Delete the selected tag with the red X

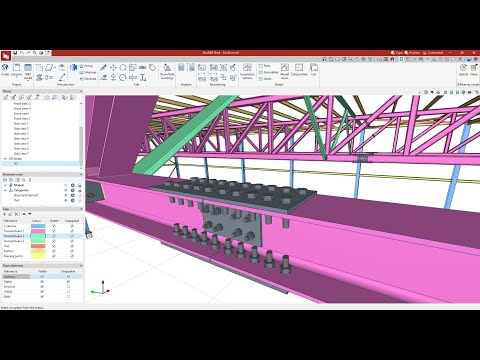tap(16, 214)
